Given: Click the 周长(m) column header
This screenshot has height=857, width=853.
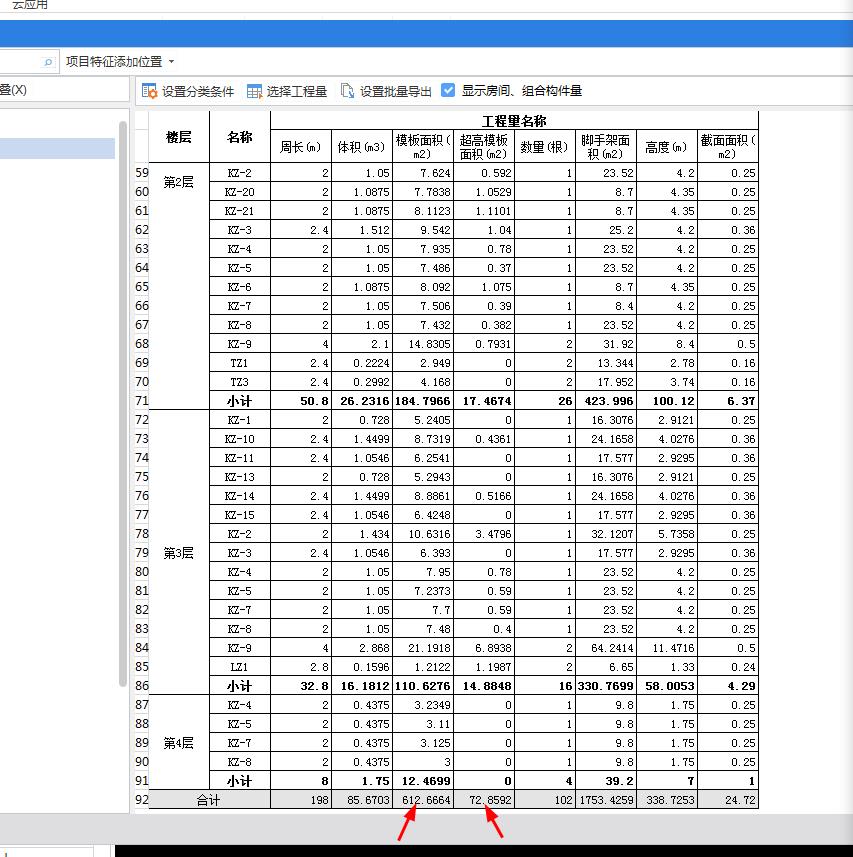Looking at the screenshot, I should pyautogui.click(x=301, y=146).
